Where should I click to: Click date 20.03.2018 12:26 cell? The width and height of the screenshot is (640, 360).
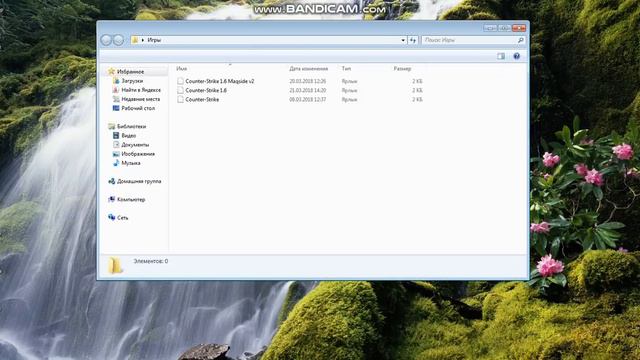click(308, 81)
